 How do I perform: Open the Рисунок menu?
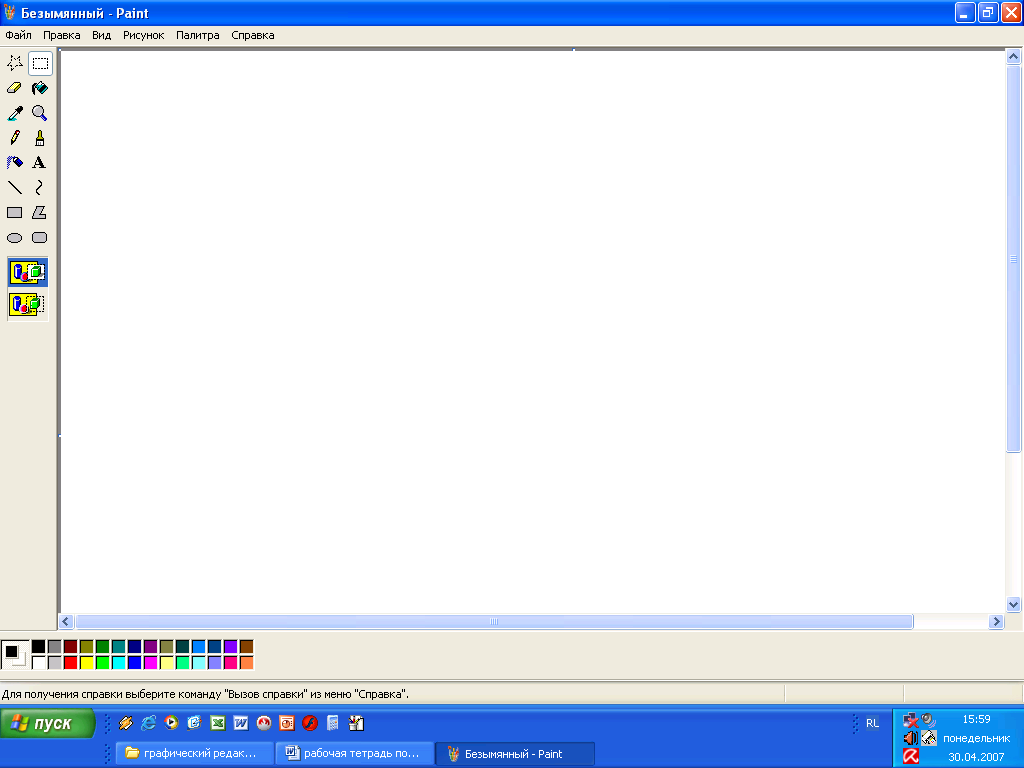coord(144,35)
